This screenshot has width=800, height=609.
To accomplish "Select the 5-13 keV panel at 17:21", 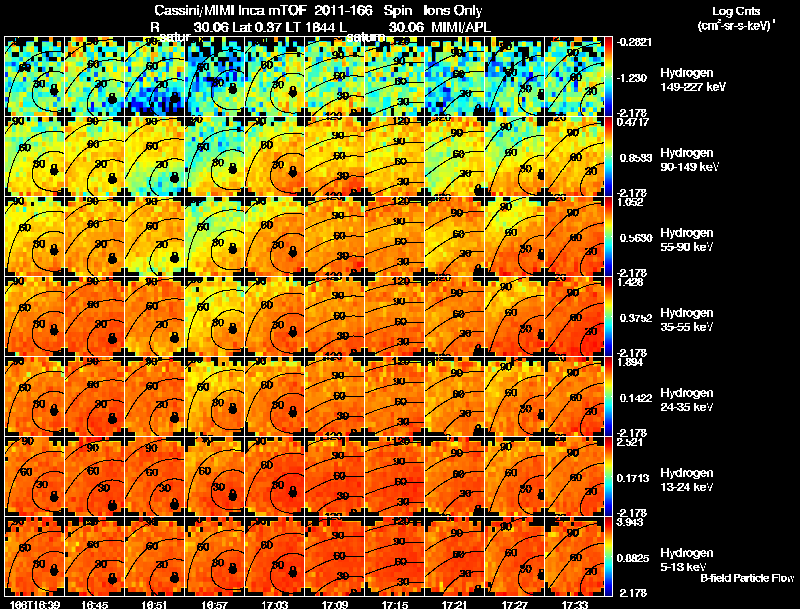I will tap(455, 557).
